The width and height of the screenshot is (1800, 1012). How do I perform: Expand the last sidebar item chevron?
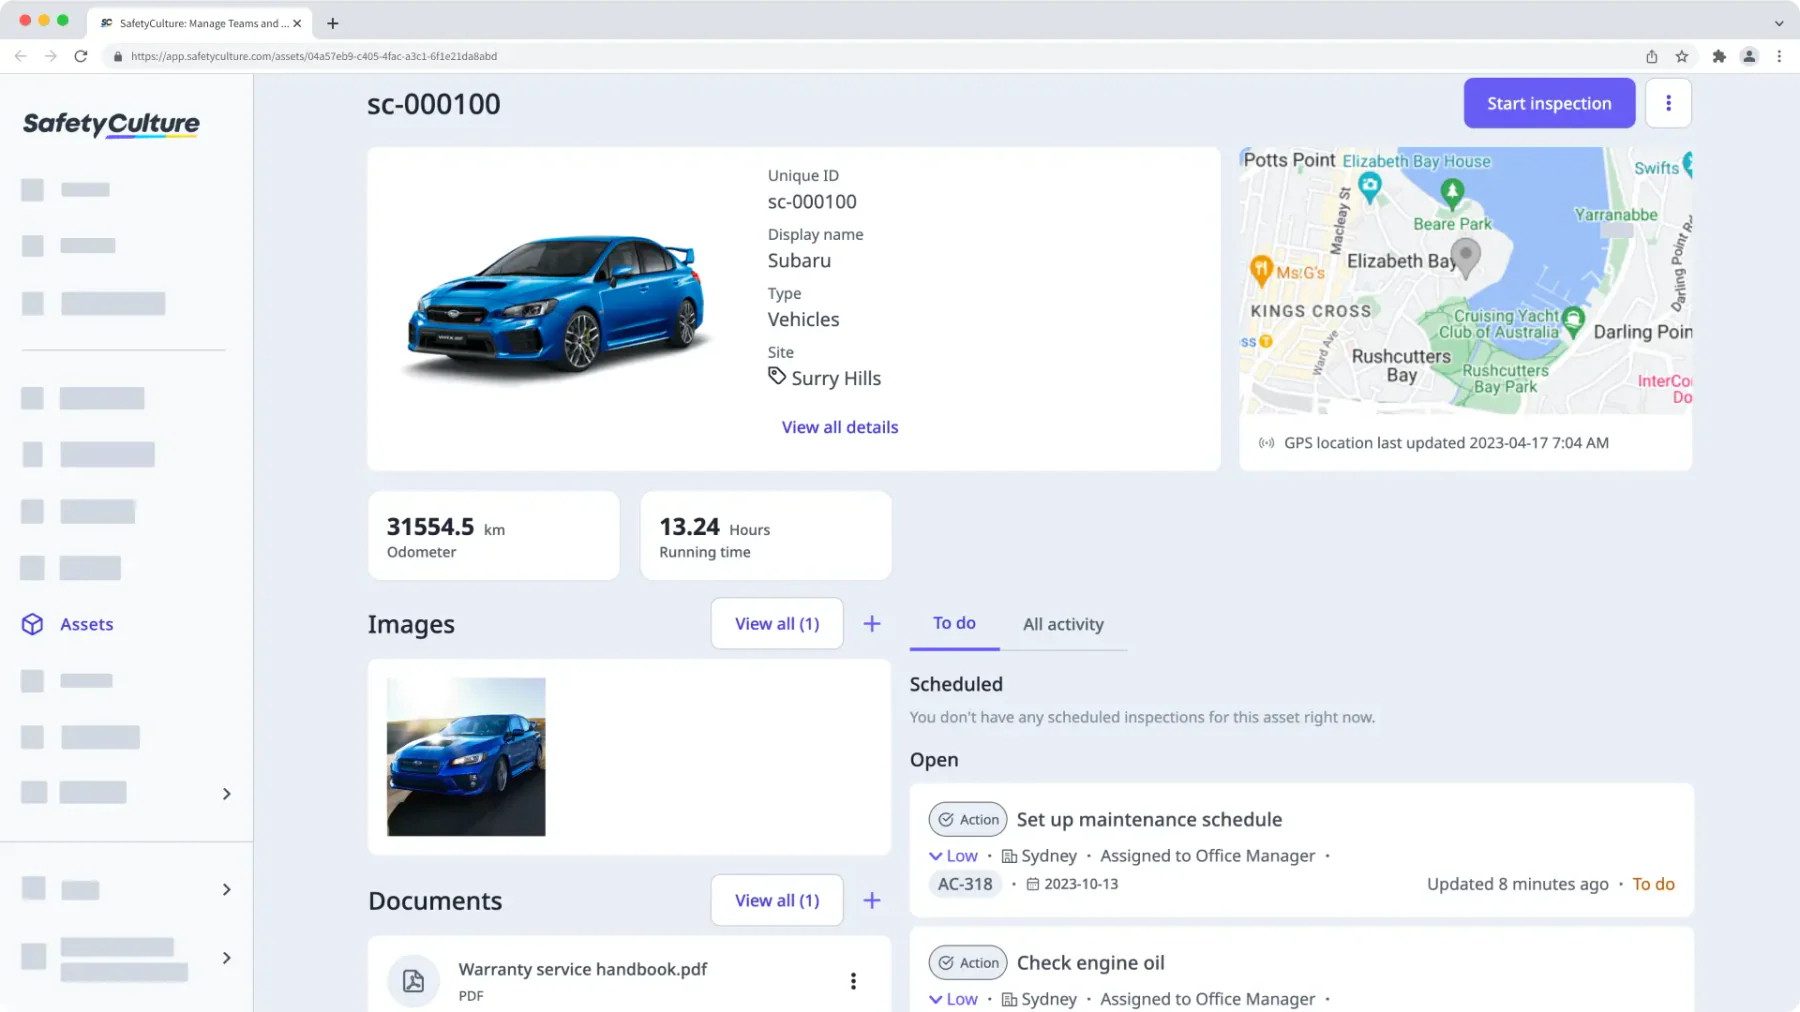point(226,958)
